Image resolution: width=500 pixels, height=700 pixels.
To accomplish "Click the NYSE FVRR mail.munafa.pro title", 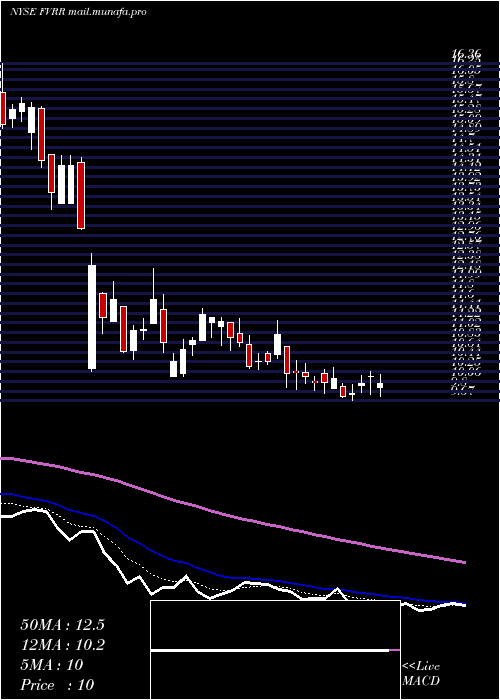I will tap(78, 12).
